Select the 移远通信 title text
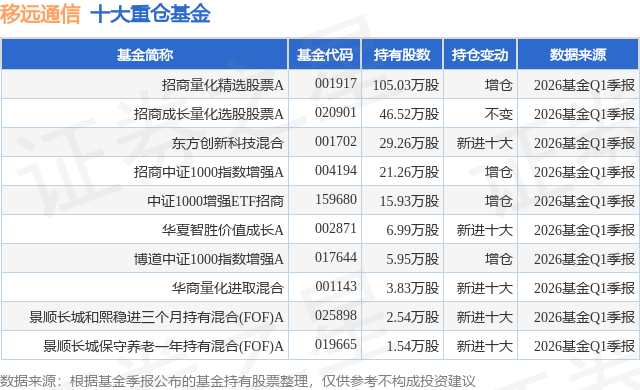Viewport: 640px width, 390px height. click(40, 14)
